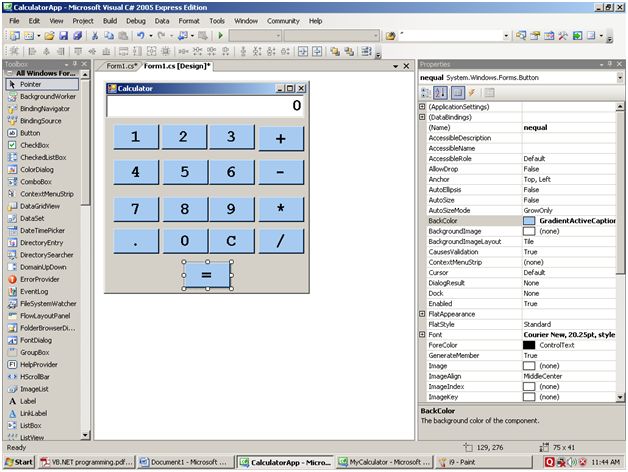Click the Properties grid scroll down arrow
This screenshot has height=472, width=628.
pos(620,397)
